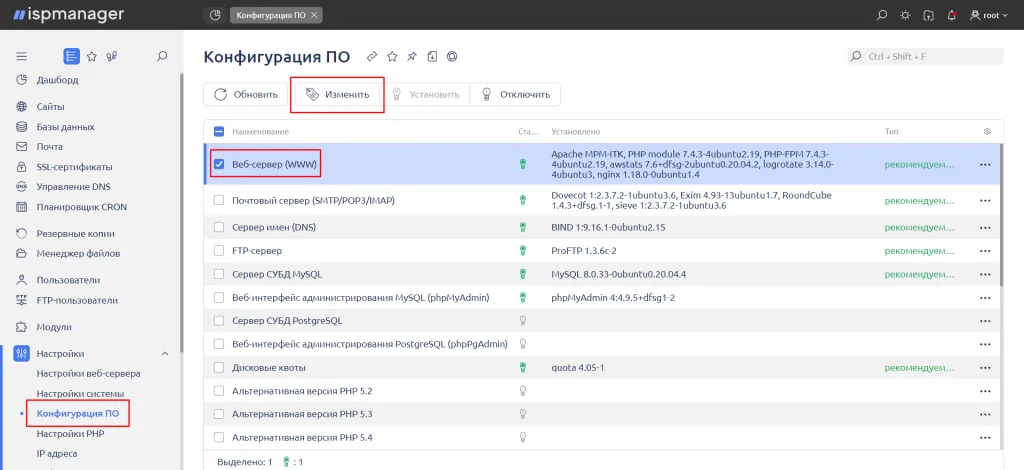
Task: Click the Изменить button
Action: point(337,95)
